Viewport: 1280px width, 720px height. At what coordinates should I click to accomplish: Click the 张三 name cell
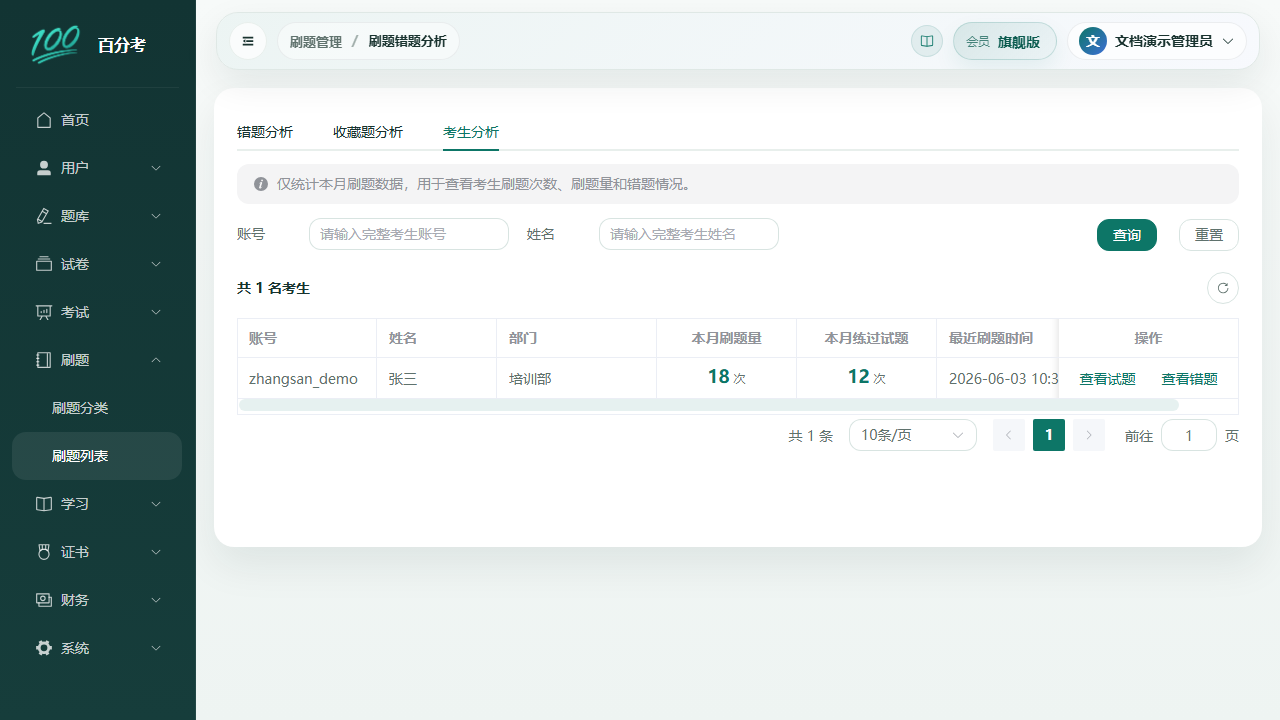437,379
